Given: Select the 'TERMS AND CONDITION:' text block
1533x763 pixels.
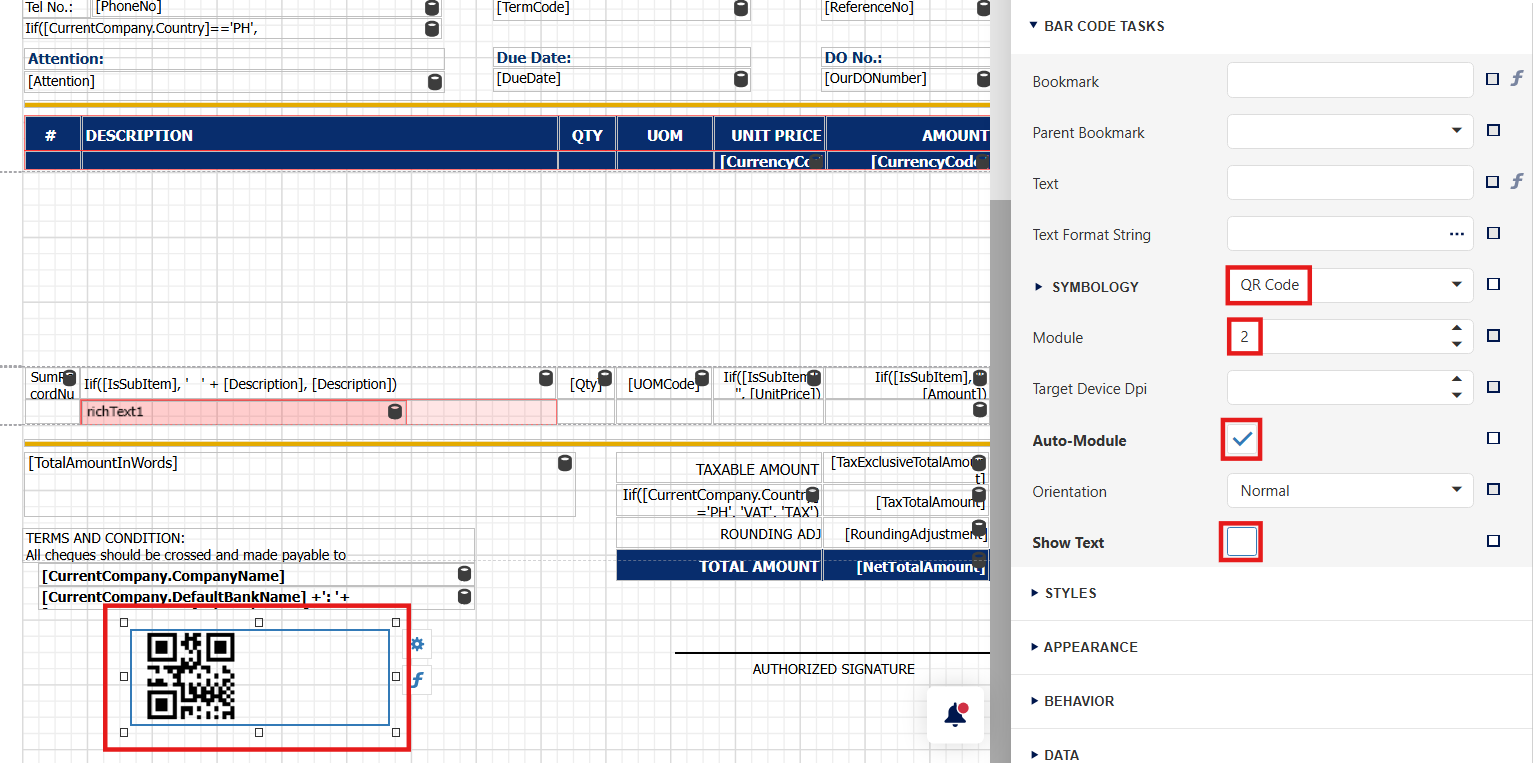Looking at the screenshot, I should pos(249,546).
